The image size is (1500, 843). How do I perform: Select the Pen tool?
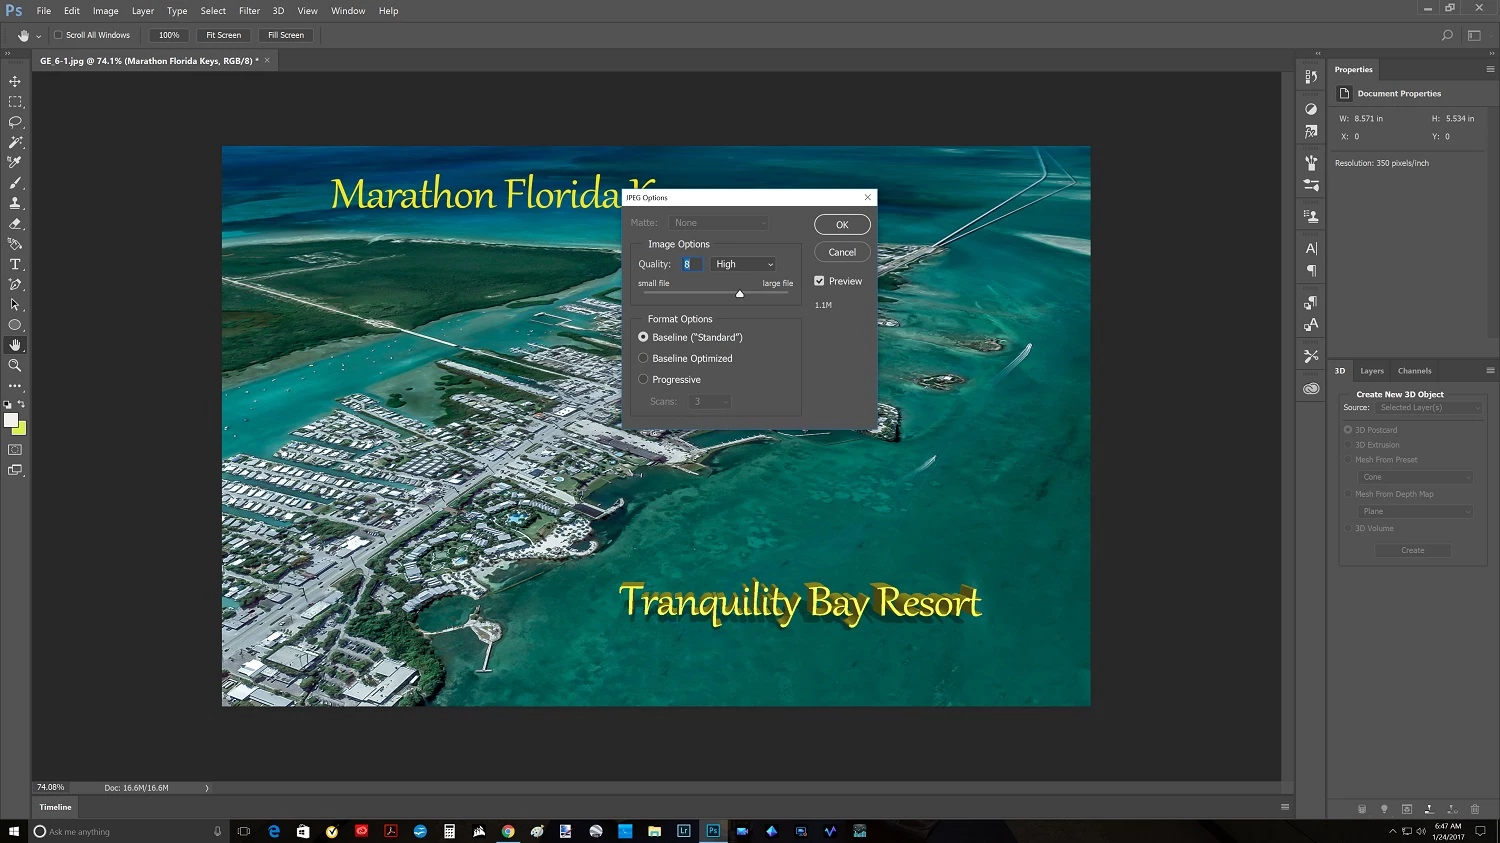point(15,284)
